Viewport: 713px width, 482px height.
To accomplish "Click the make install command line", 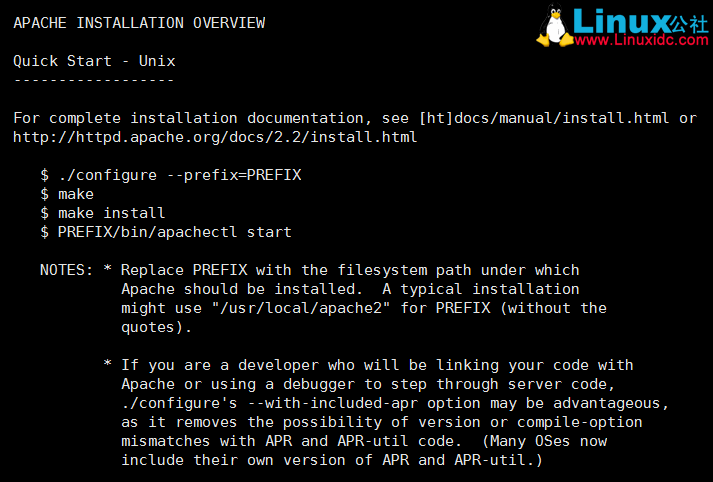I will [x=102, y=213].
